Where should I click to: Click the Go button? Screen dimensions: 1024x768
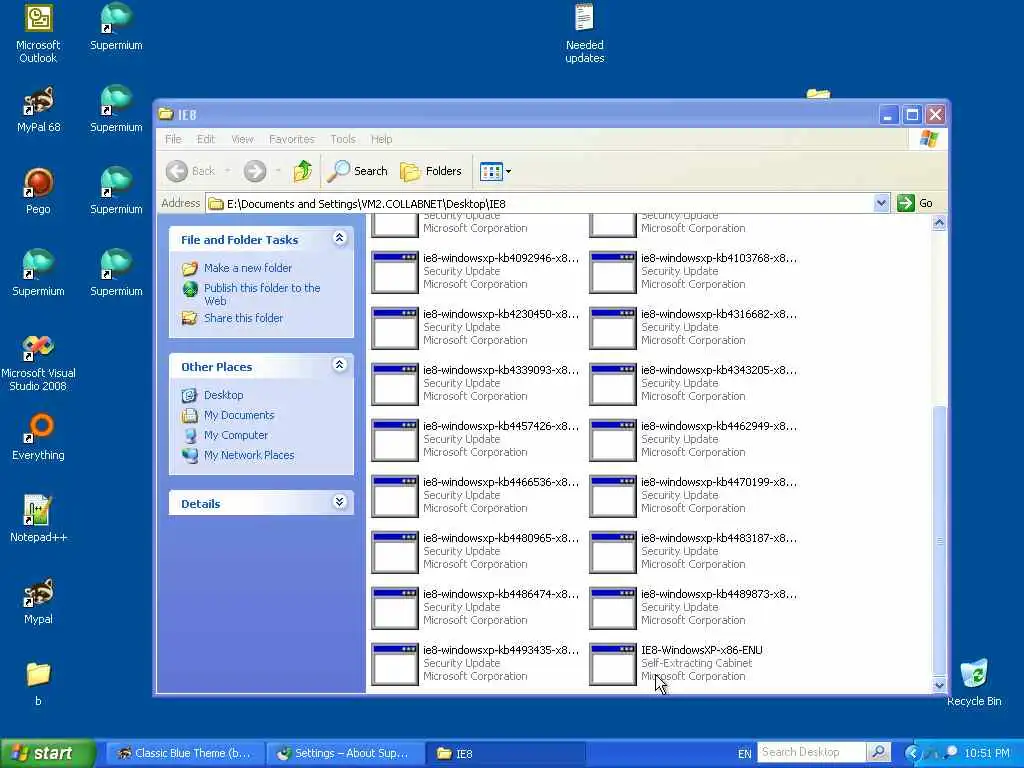(915, 203)
